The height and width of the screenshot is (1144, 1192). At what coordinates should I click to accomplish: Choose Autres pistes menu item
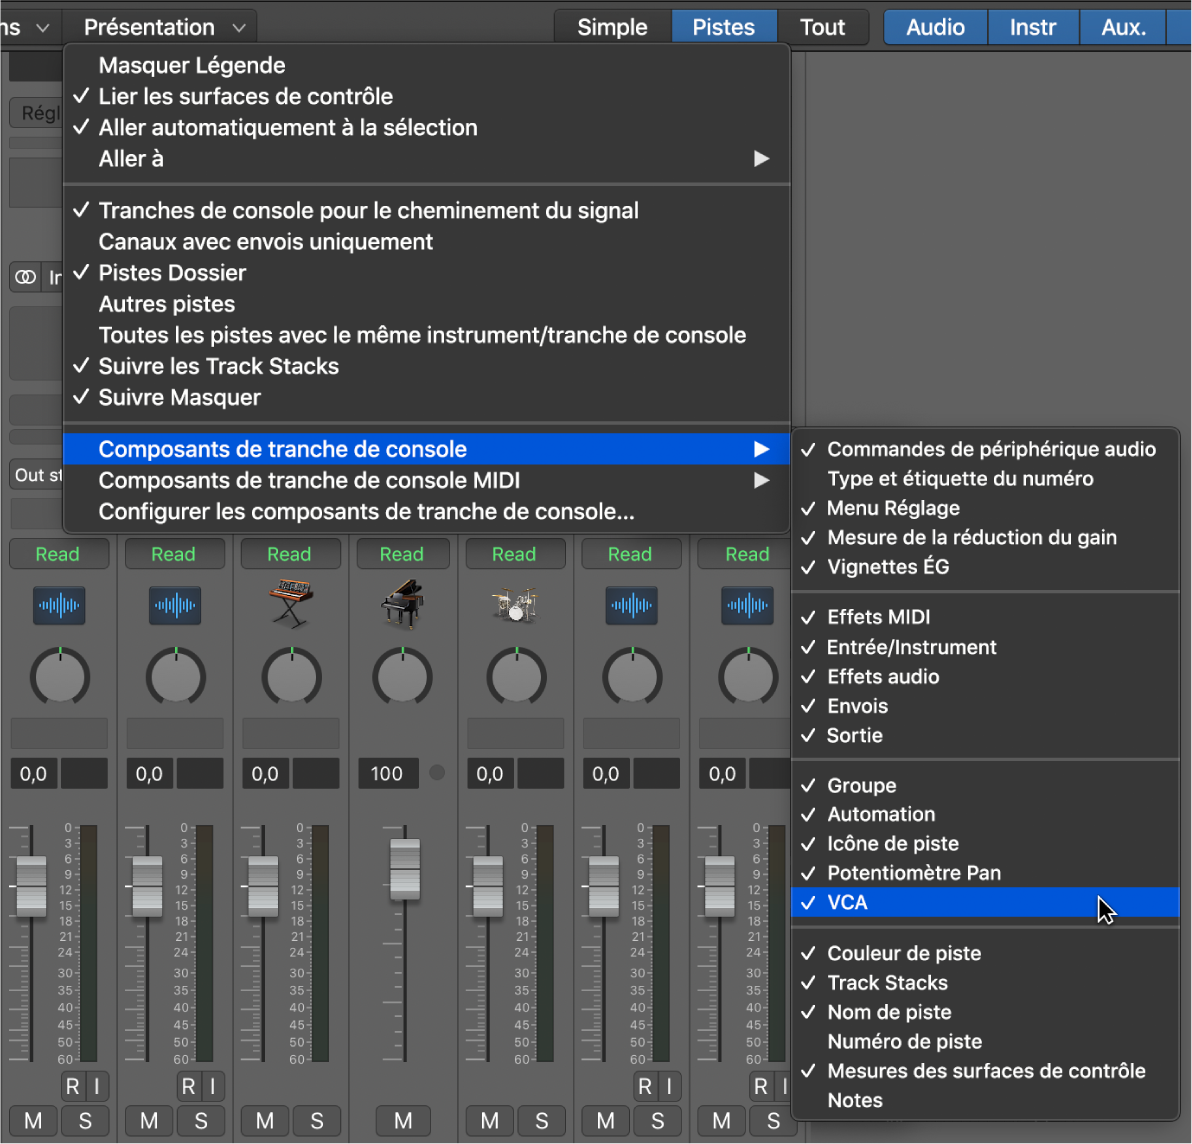coord(426,304)
